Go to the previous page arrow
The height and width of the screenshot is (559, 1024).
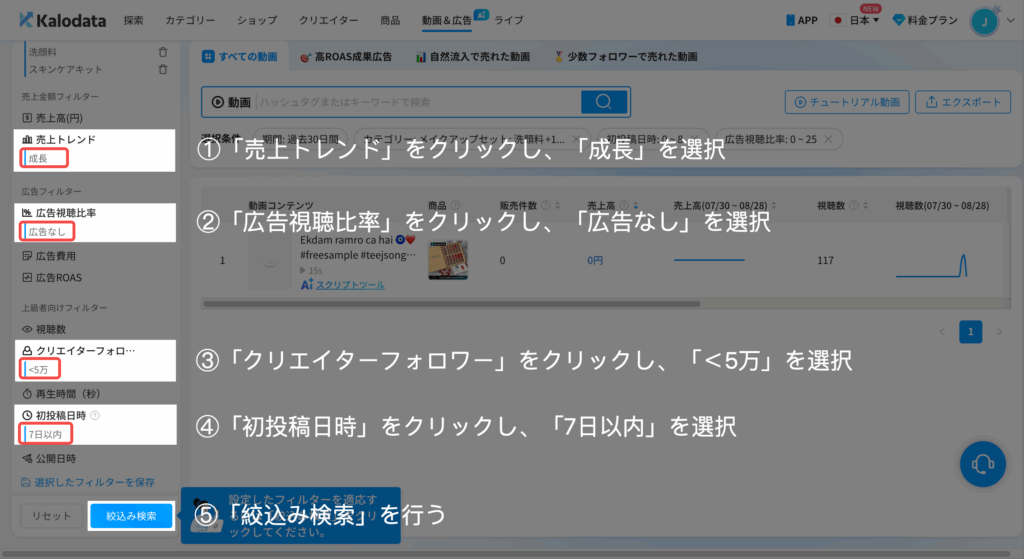(x=942, y=332)
